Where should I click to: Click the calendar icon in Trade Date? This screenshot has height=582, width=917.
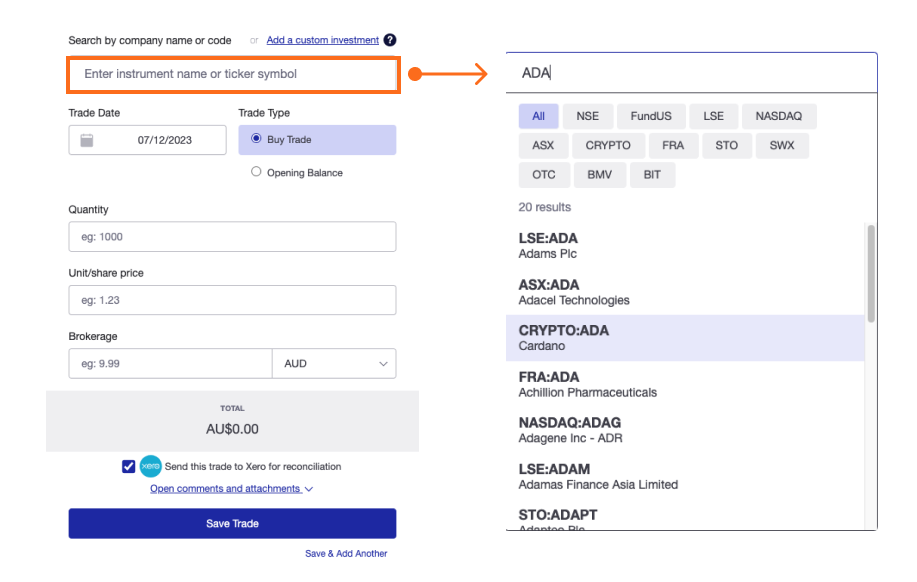pos(87,141)
